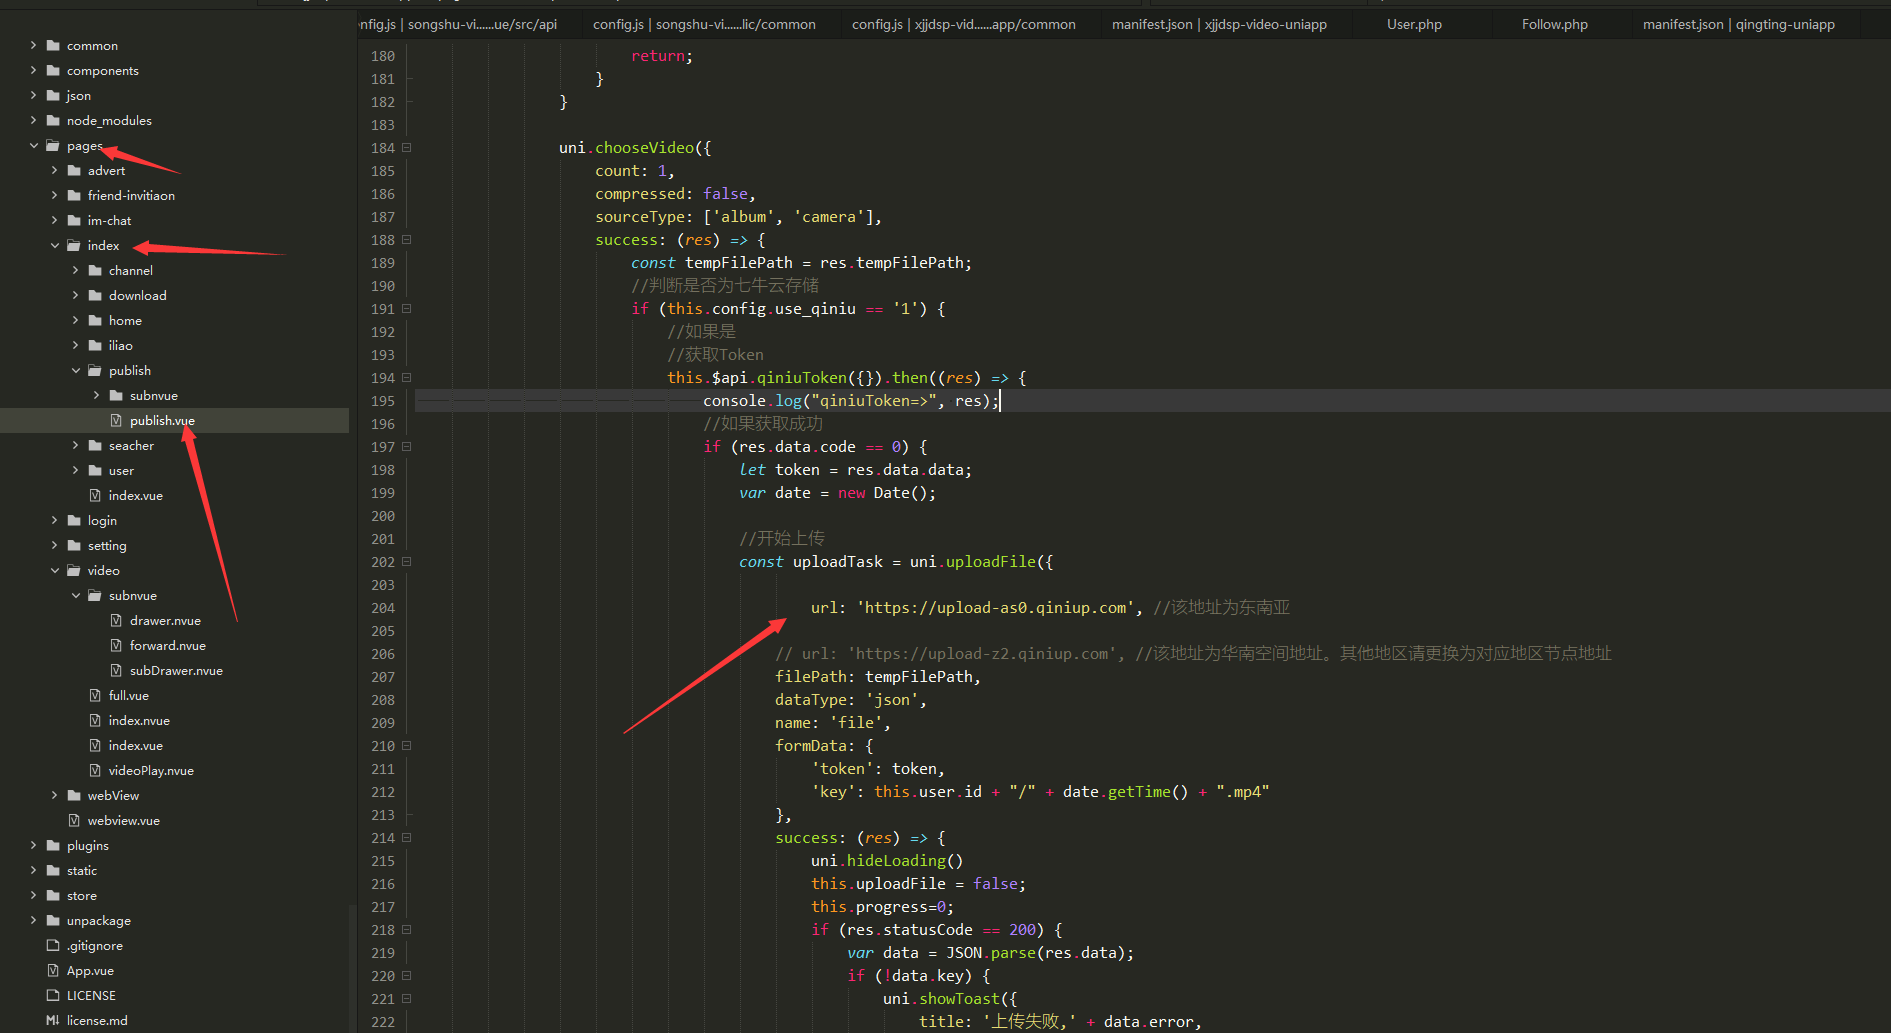Click the upload-as0.qiniup.com URL string
Image resolution: width=1891 pixels, height=1033 pixels.
996,608
